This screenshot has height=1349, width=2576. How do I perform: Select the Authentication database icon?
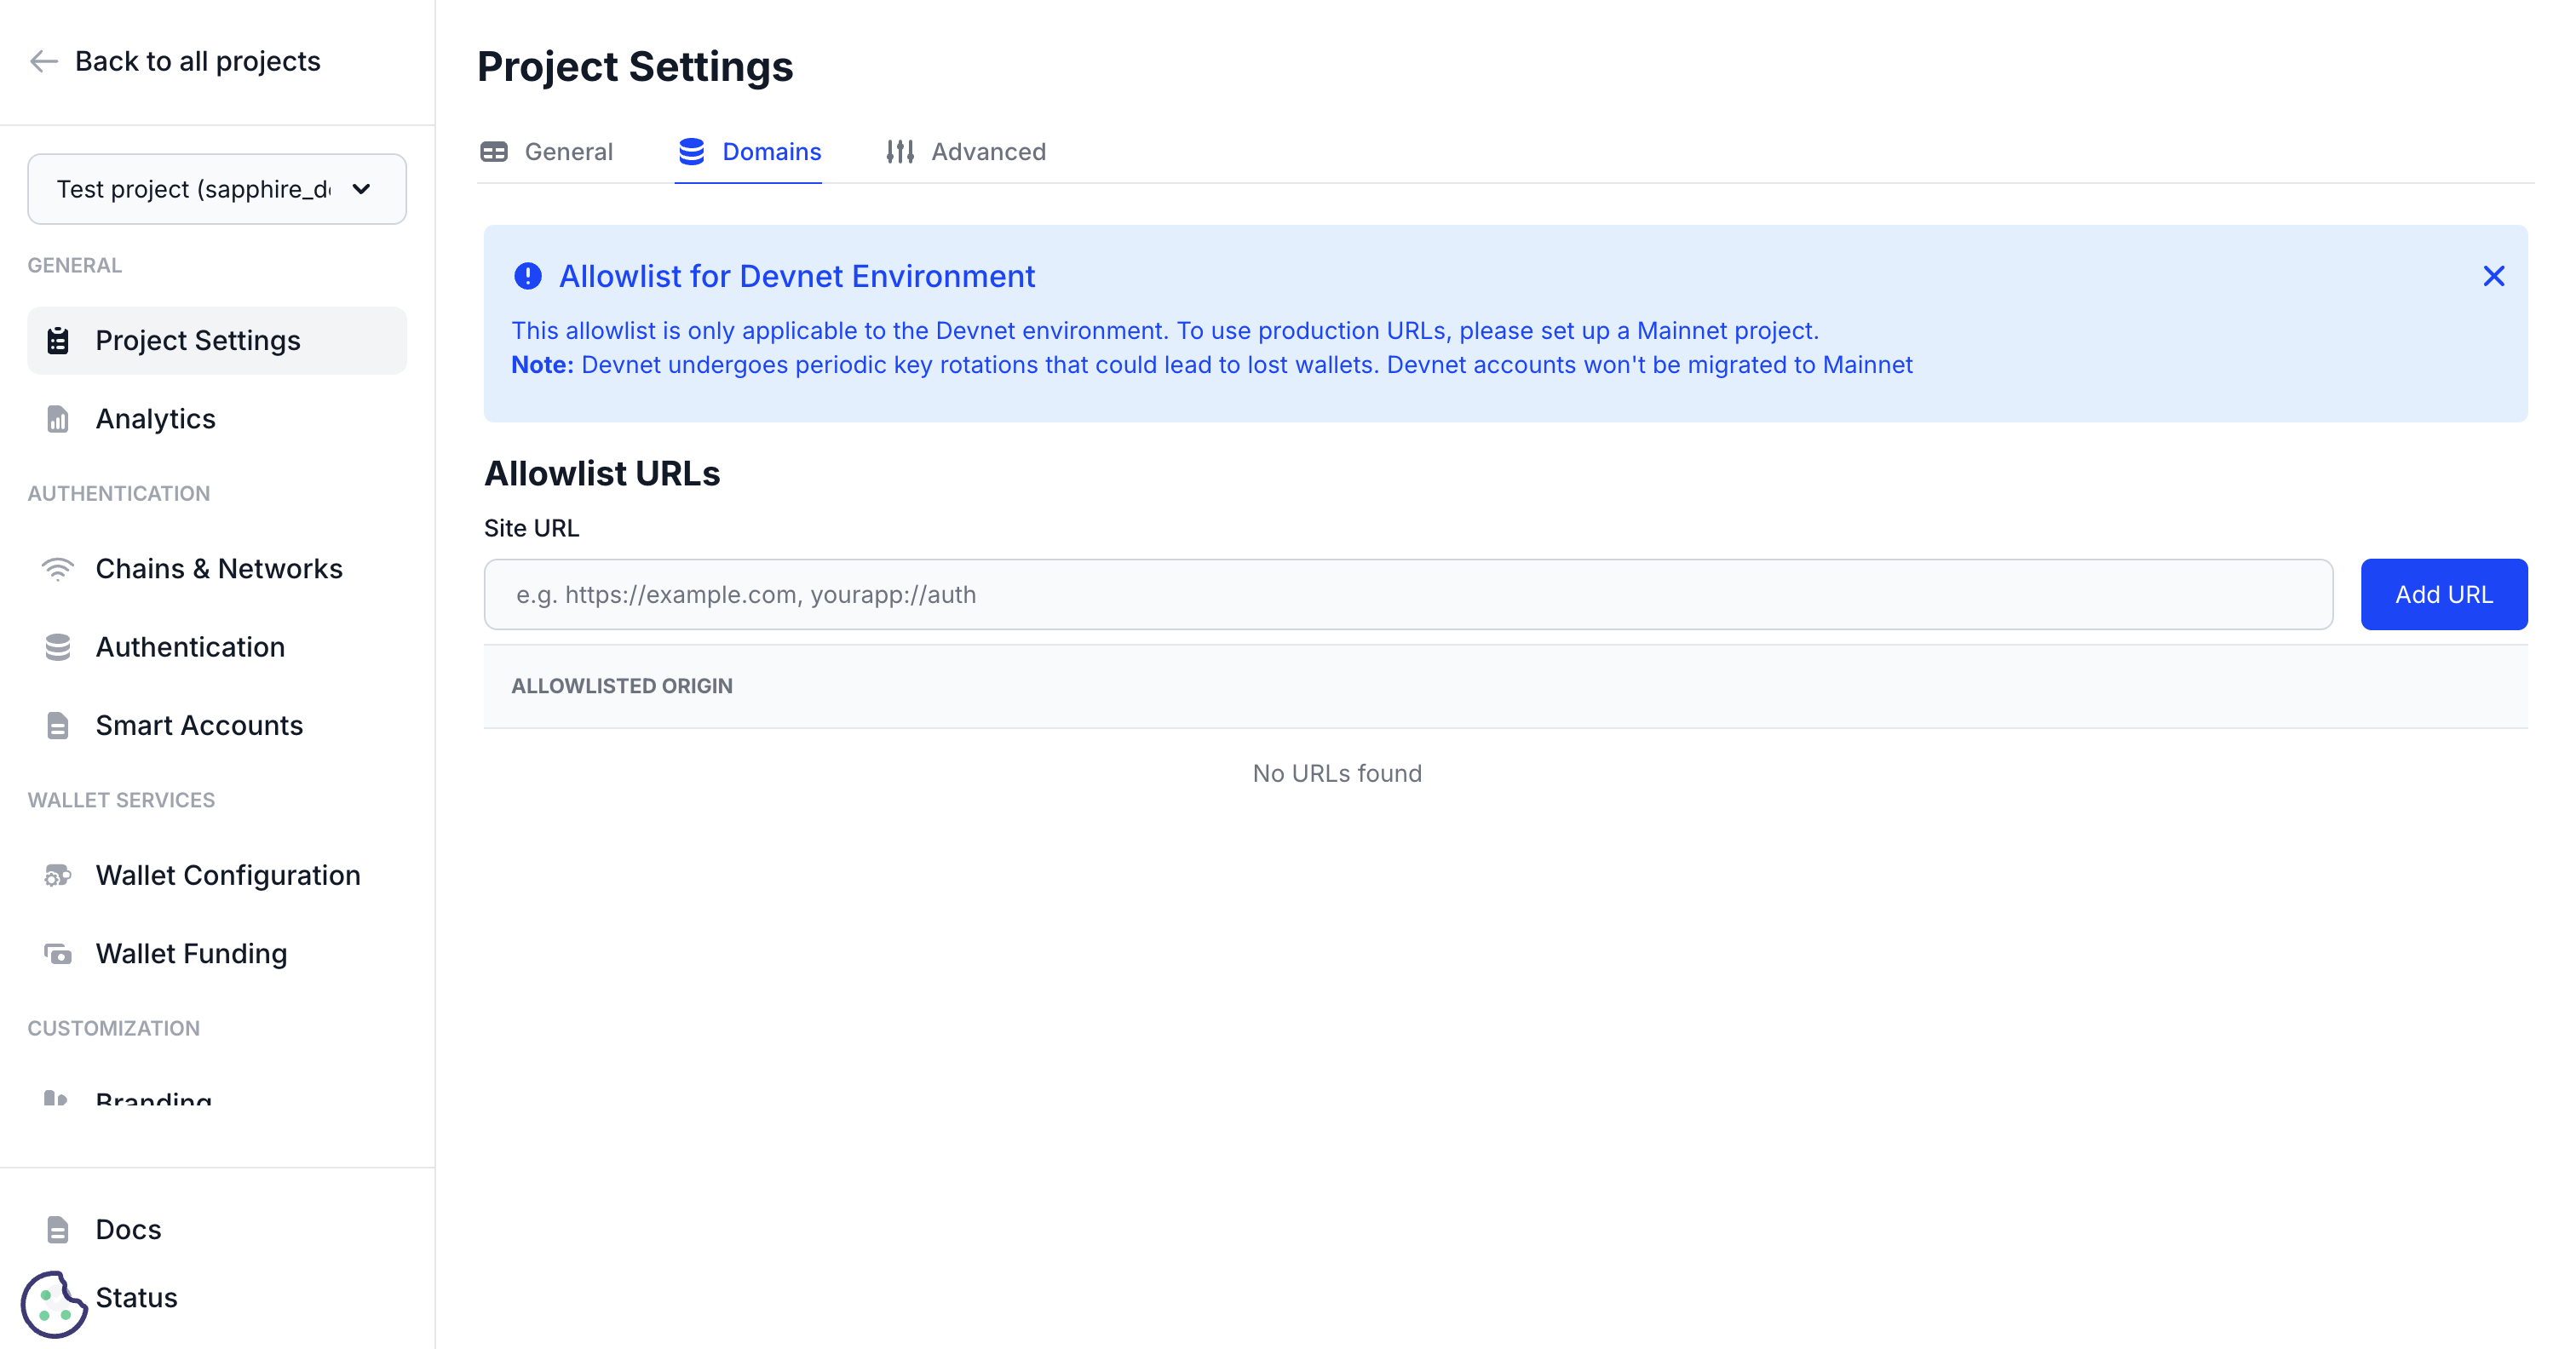[57, 647]
